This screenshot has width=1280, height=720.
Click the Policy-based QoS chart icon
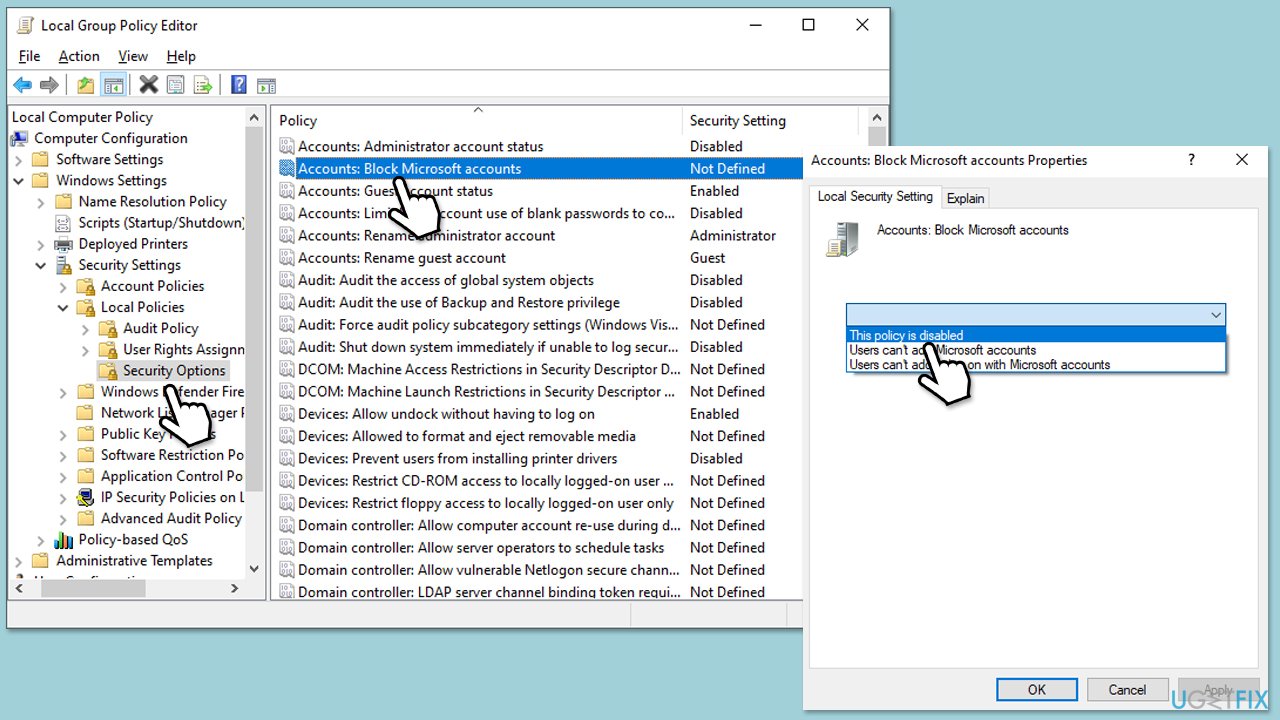64,540
